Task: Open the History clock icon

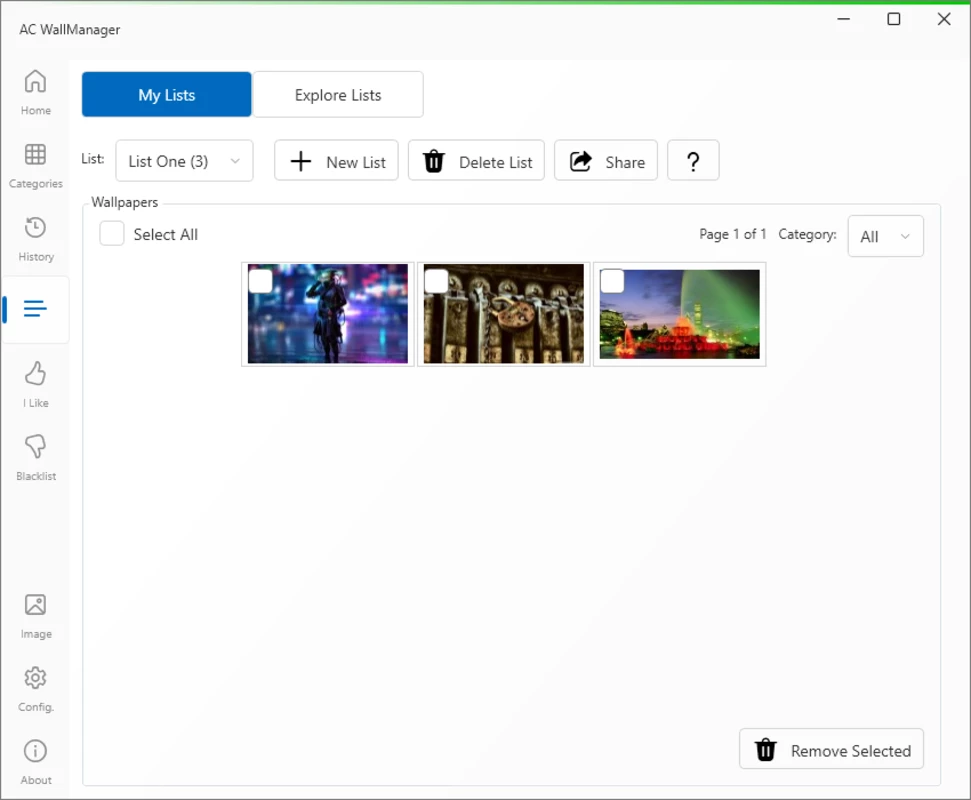Action: [35, 238]
